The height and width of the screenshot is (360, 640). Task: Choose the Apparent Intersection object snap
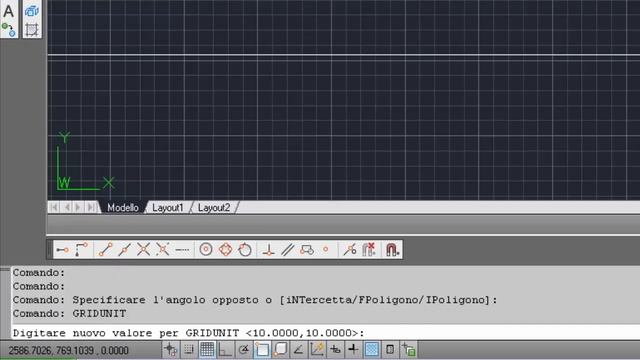pyautogui.click(x=162, y=249)
